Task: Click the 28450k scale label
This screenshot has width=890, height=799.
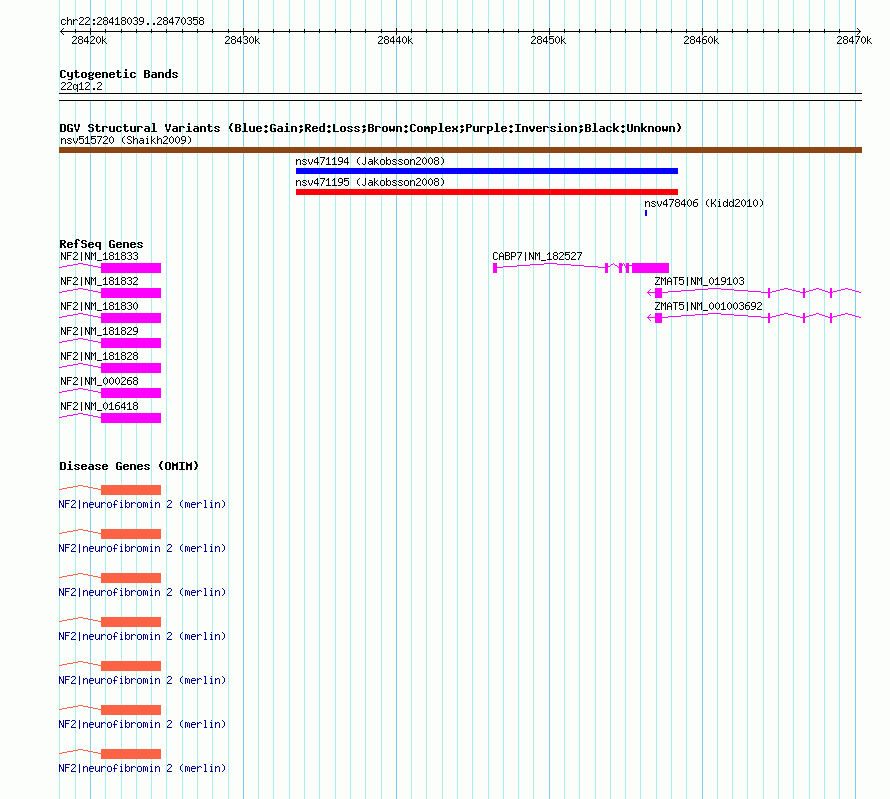Action: tap(548, 40)
